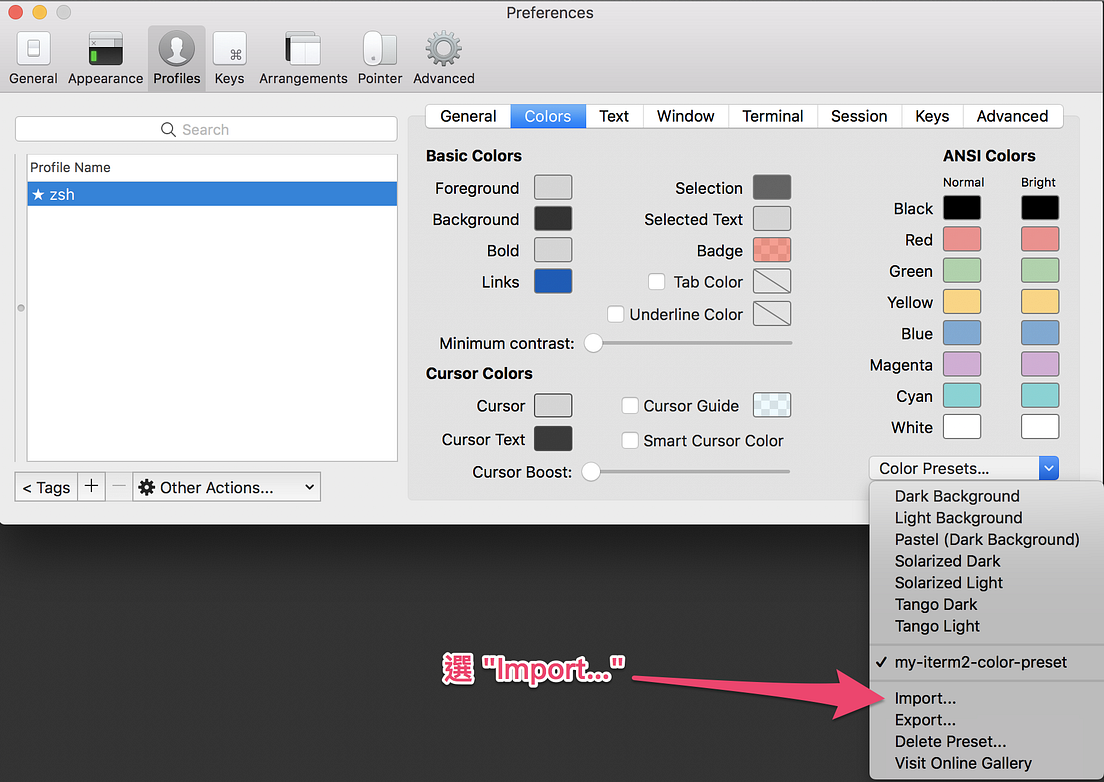Viewport: 1104px width, 782px height.
Task: Choose Solarized Dark preset
Action: 986,562
